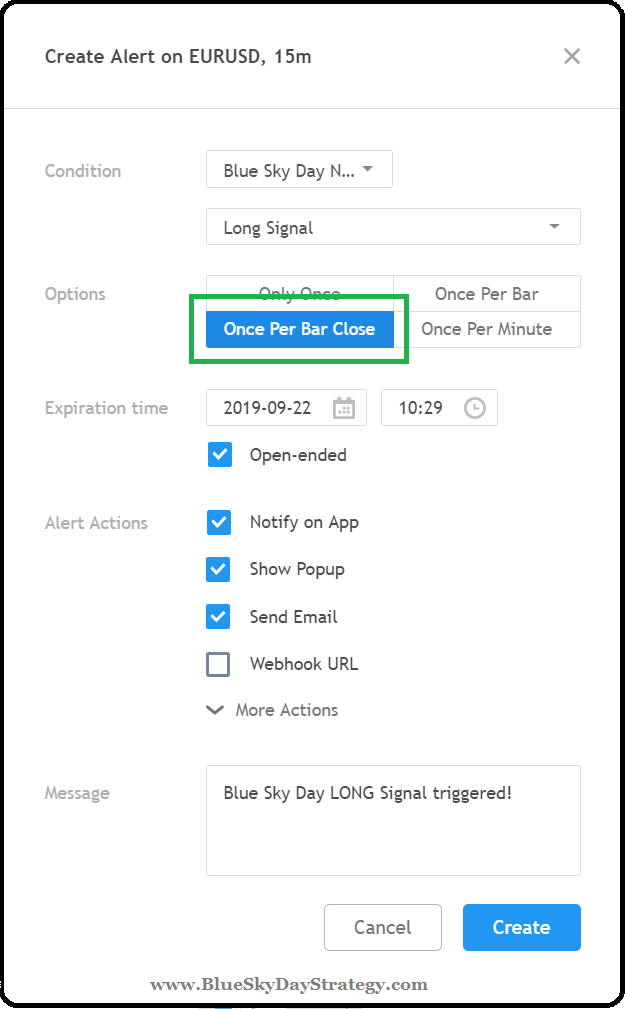Click the Cancel button
This screenshot has height=1009, width=625.
coord(382,927)
